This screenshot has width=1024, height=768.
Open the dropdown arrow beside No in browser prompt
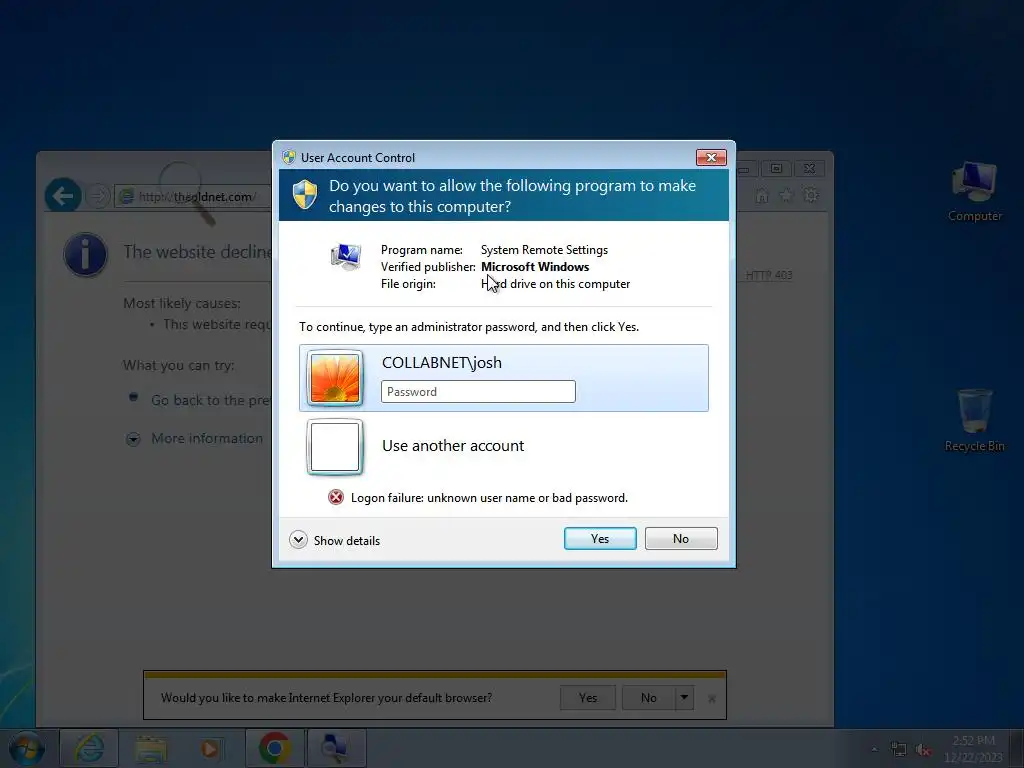(684, 697)
